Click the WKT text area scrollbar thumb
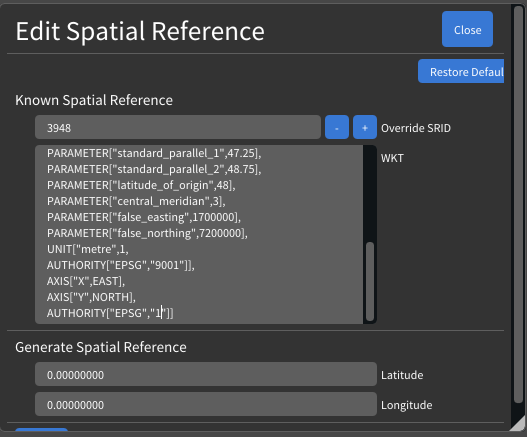The image size is (527, 437). (x=370, y=281)
